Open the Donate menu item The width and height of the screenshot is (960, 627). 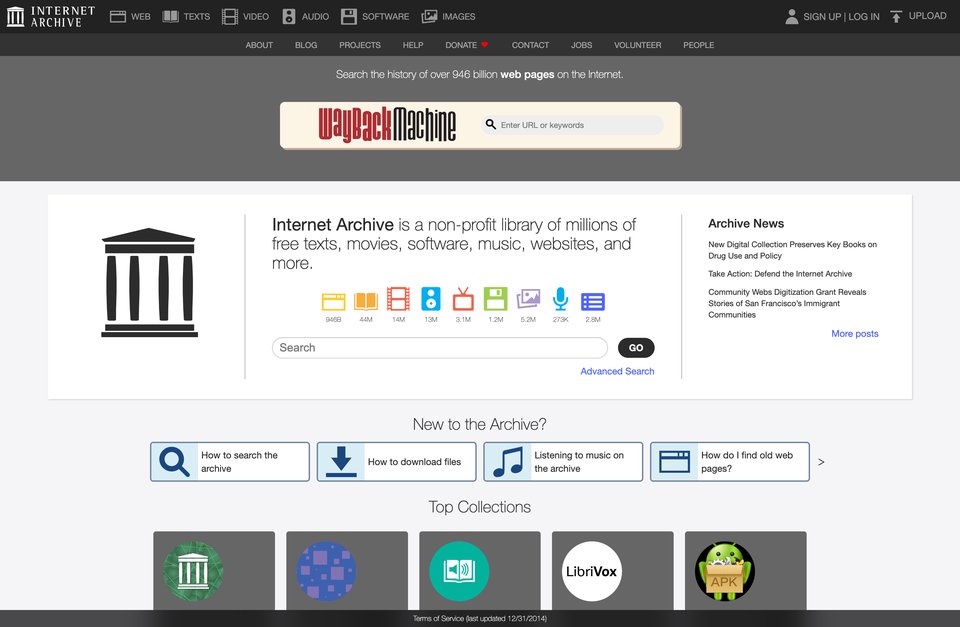[x=467, y=45]
